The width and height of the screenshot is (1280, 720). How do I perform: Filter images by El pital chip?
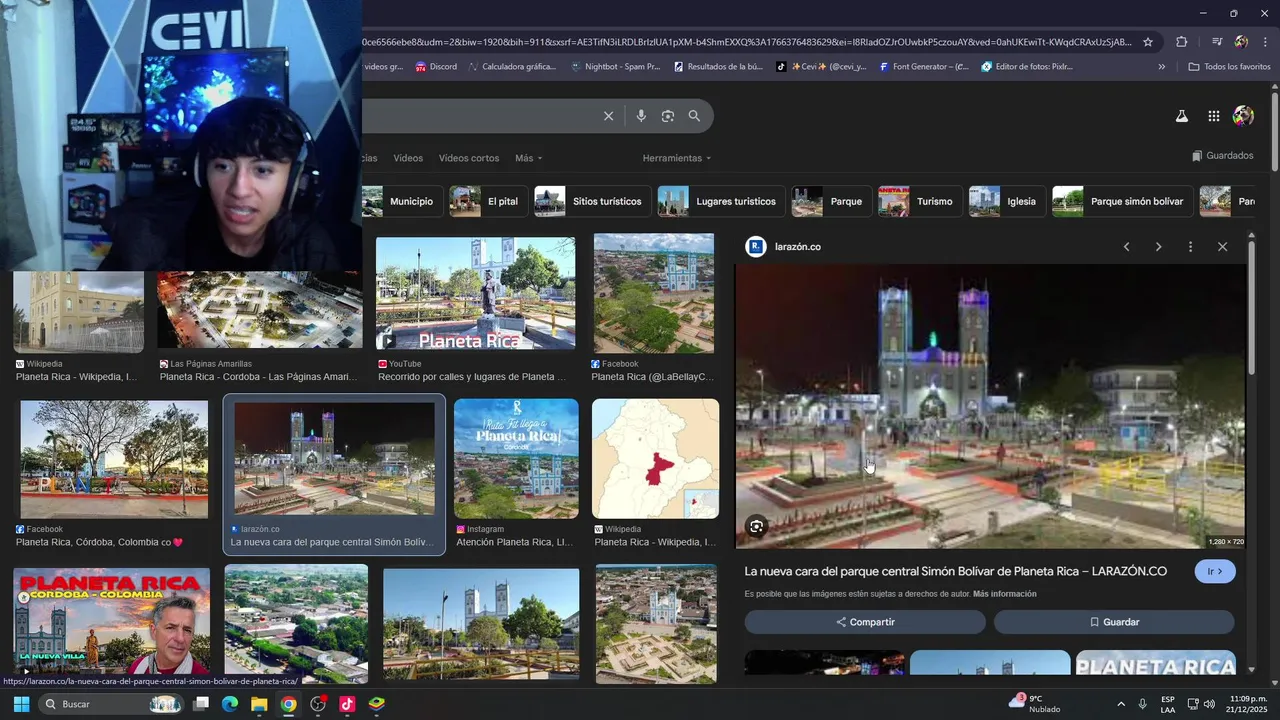487,201
